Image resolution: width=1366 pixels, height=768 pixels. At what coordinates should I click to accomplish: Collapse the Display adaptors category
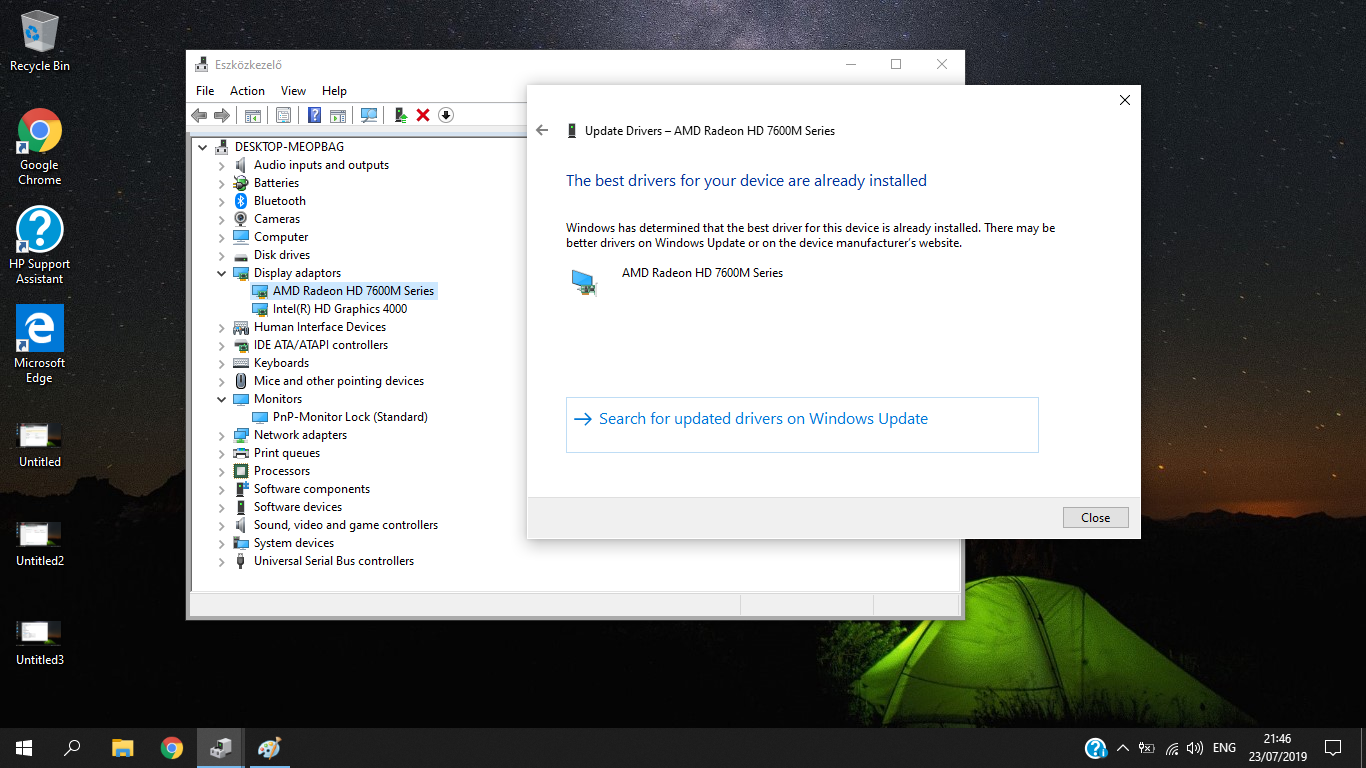(x=221, y=272)
